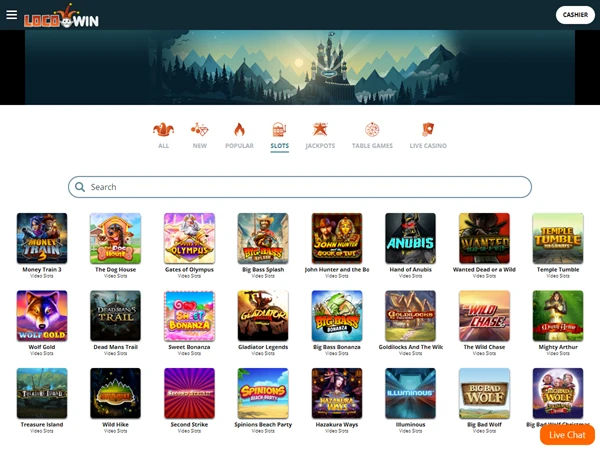Switch to the LIVE CASINO tab label
This screenshot has height=450, width=600.
[428, 146]
